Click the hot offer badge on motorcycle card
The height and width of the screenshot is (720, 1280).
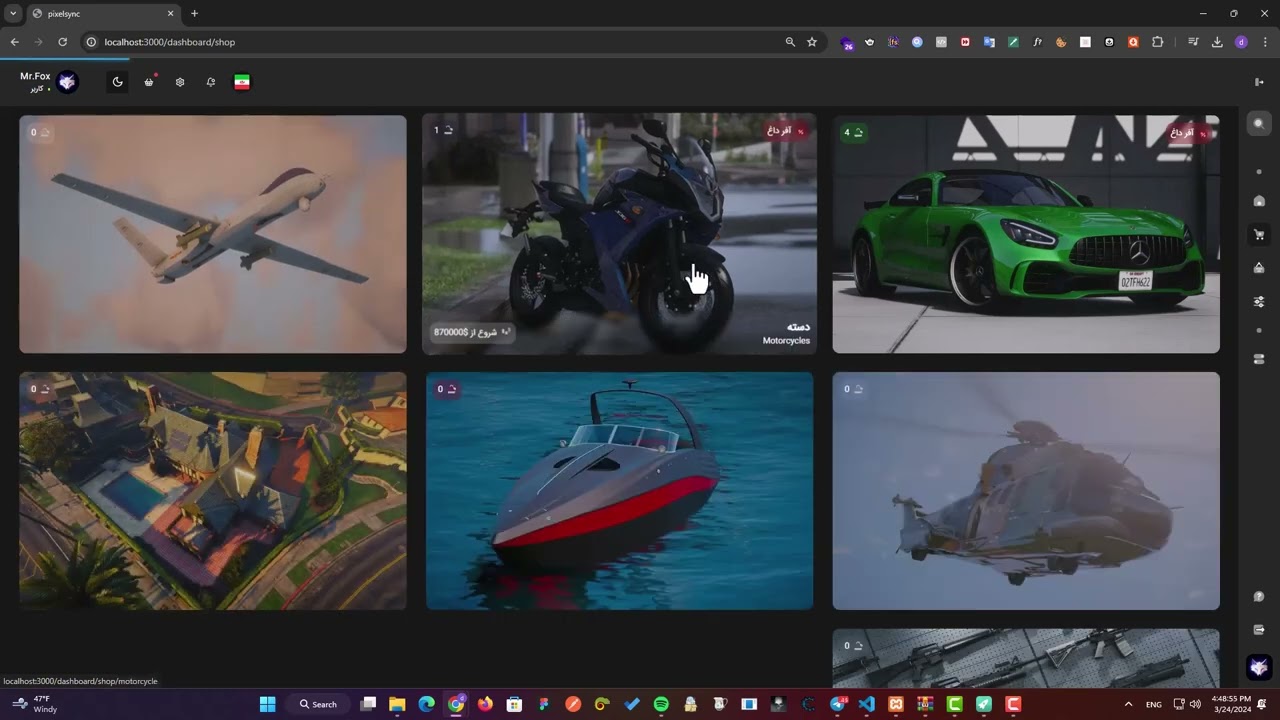click(786, 131)
